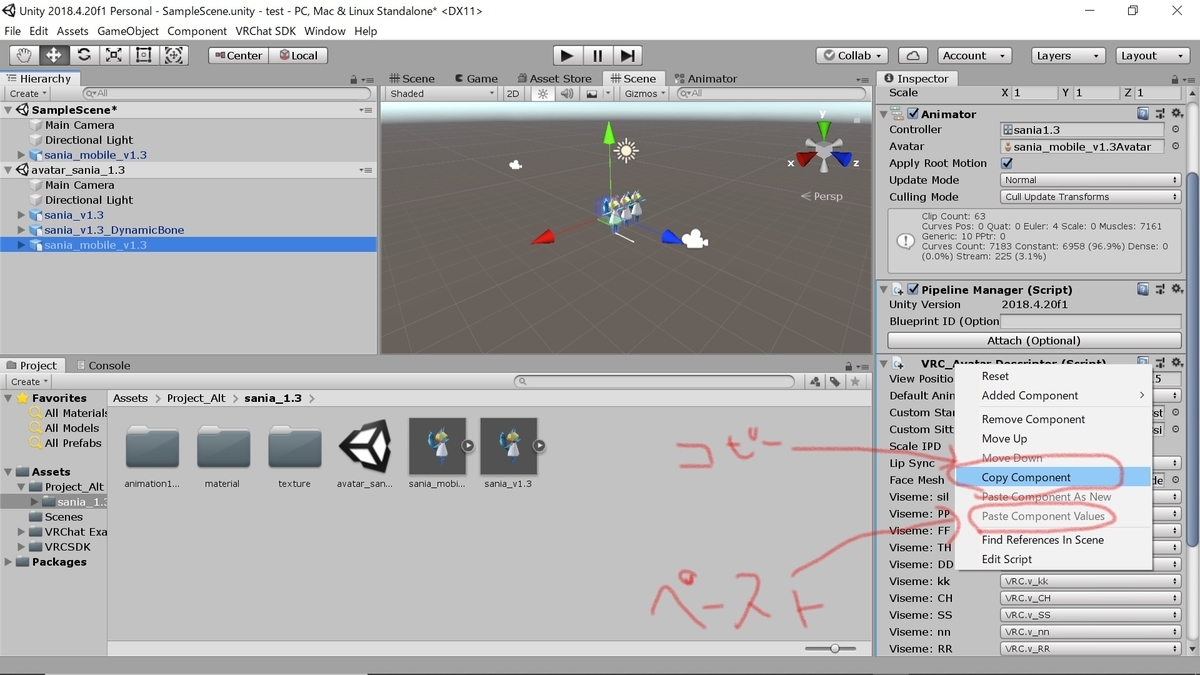Click search by label icon in Project
This screenshot has width=1200, height=675.
click(835, 382)
